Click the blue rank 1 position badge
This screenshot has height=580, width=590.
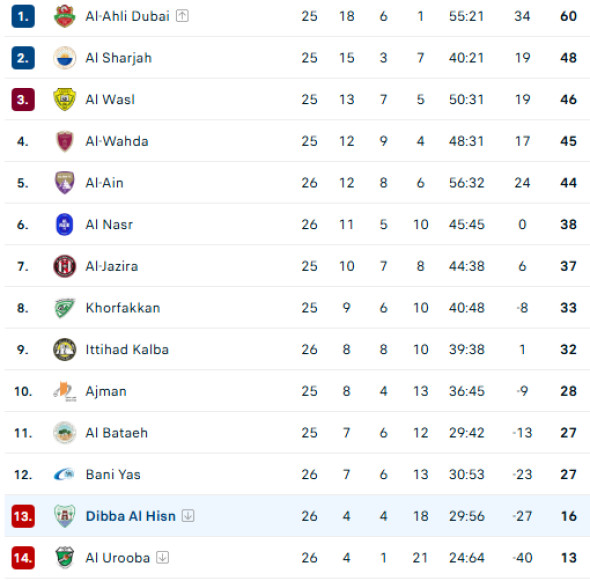point(23,16)
